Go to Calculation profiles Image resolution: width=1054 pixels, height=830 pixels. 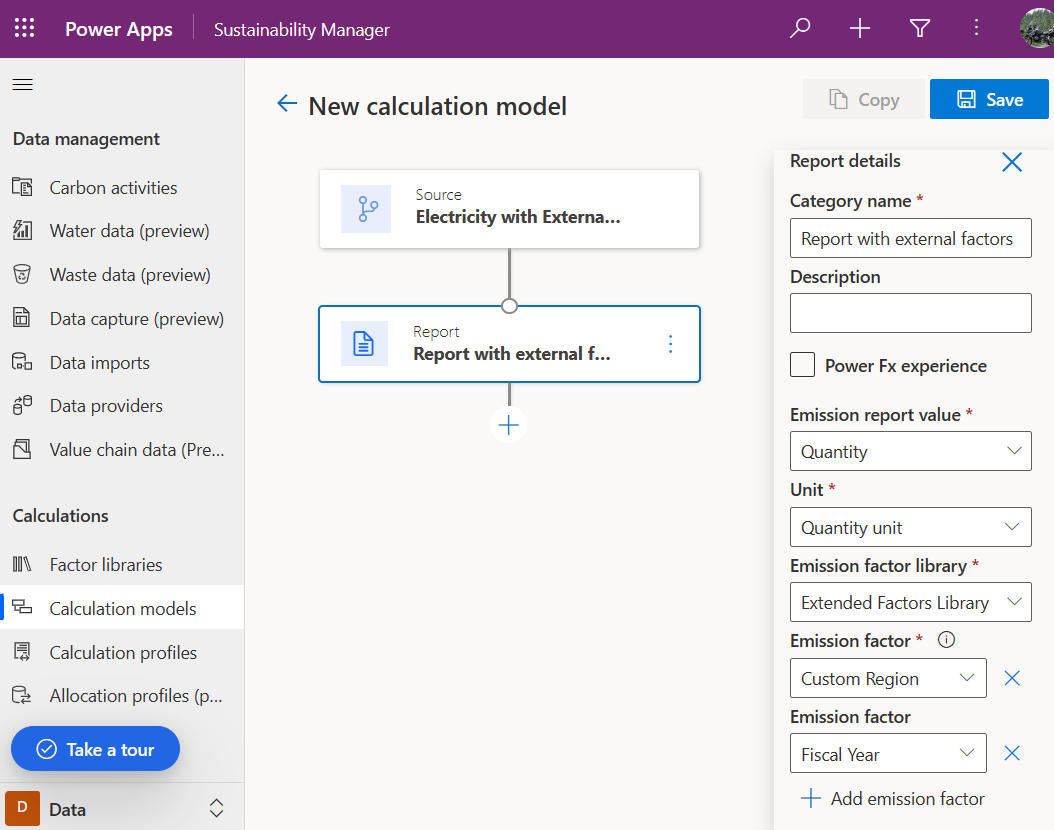(122, 653)
